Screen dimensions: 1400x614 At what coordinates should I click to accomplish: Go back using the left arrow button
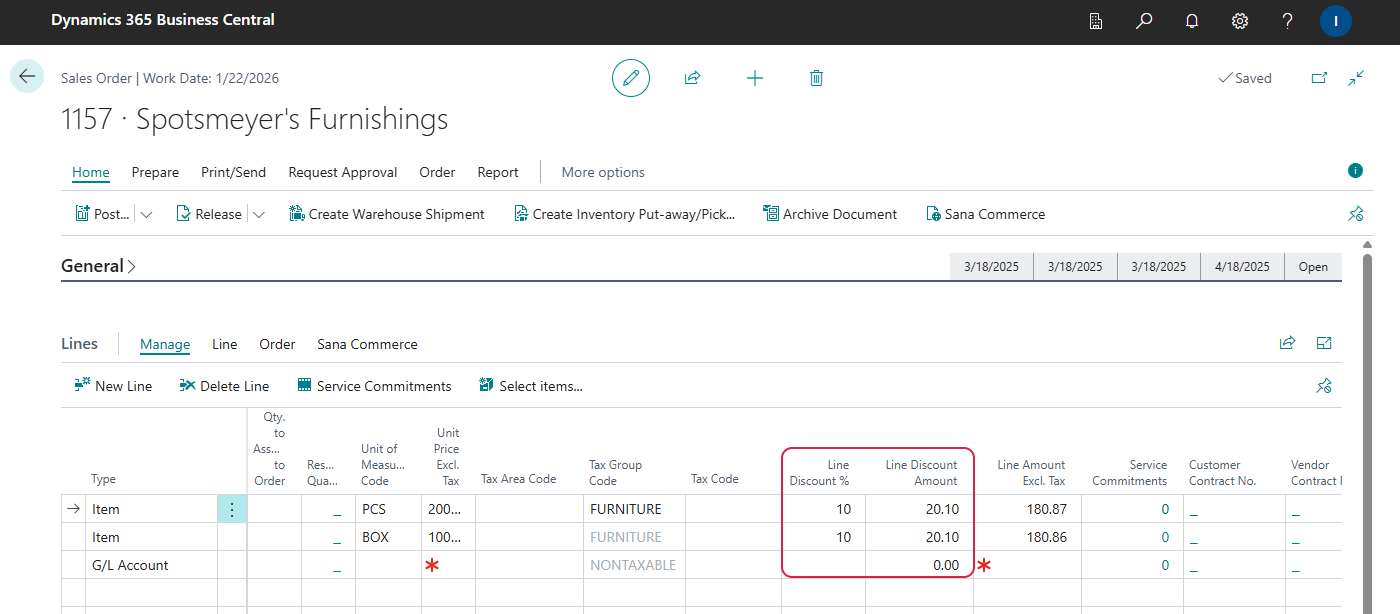coord(27,77)
